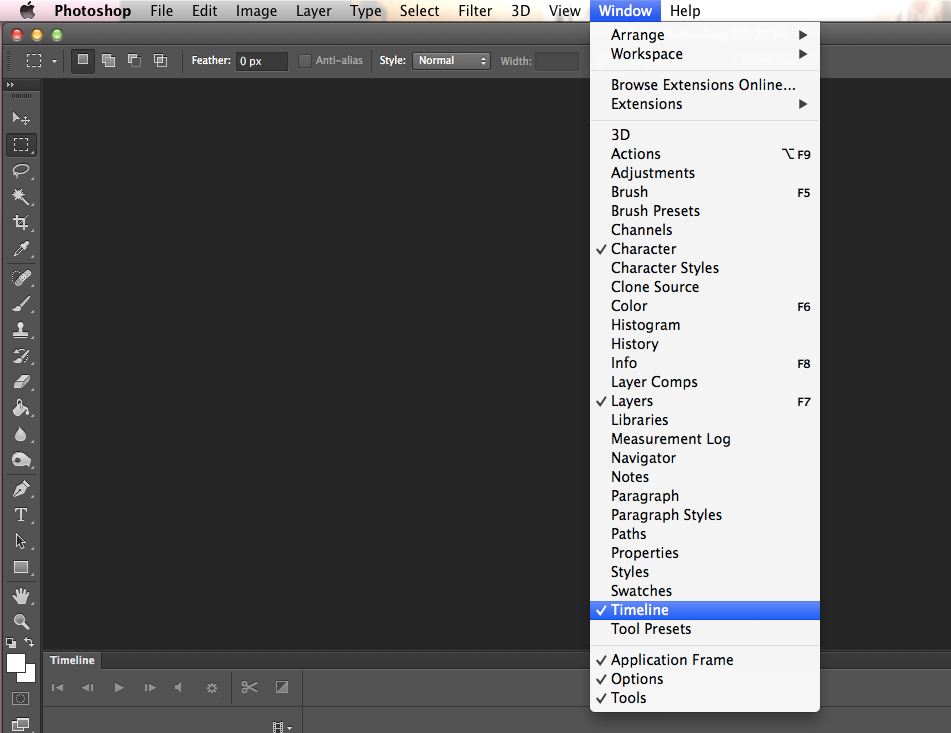The image size is (951, 733).
Task: Open the Histogram panel
Action: [705, 325]
